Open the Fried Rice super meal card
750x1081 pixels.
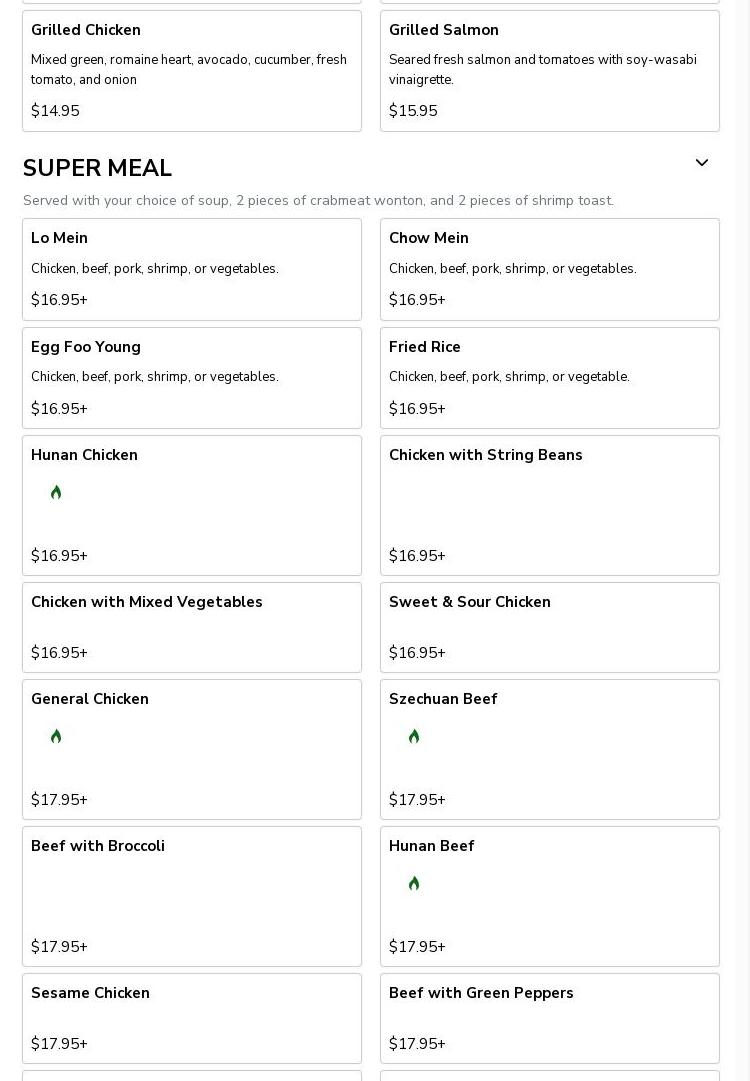(x=549, y=377)
